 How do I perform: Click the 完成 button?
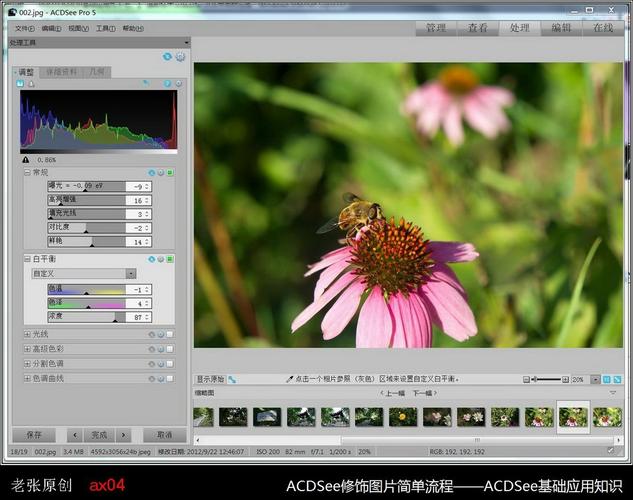pyautogui.click(x=99, y=435)
